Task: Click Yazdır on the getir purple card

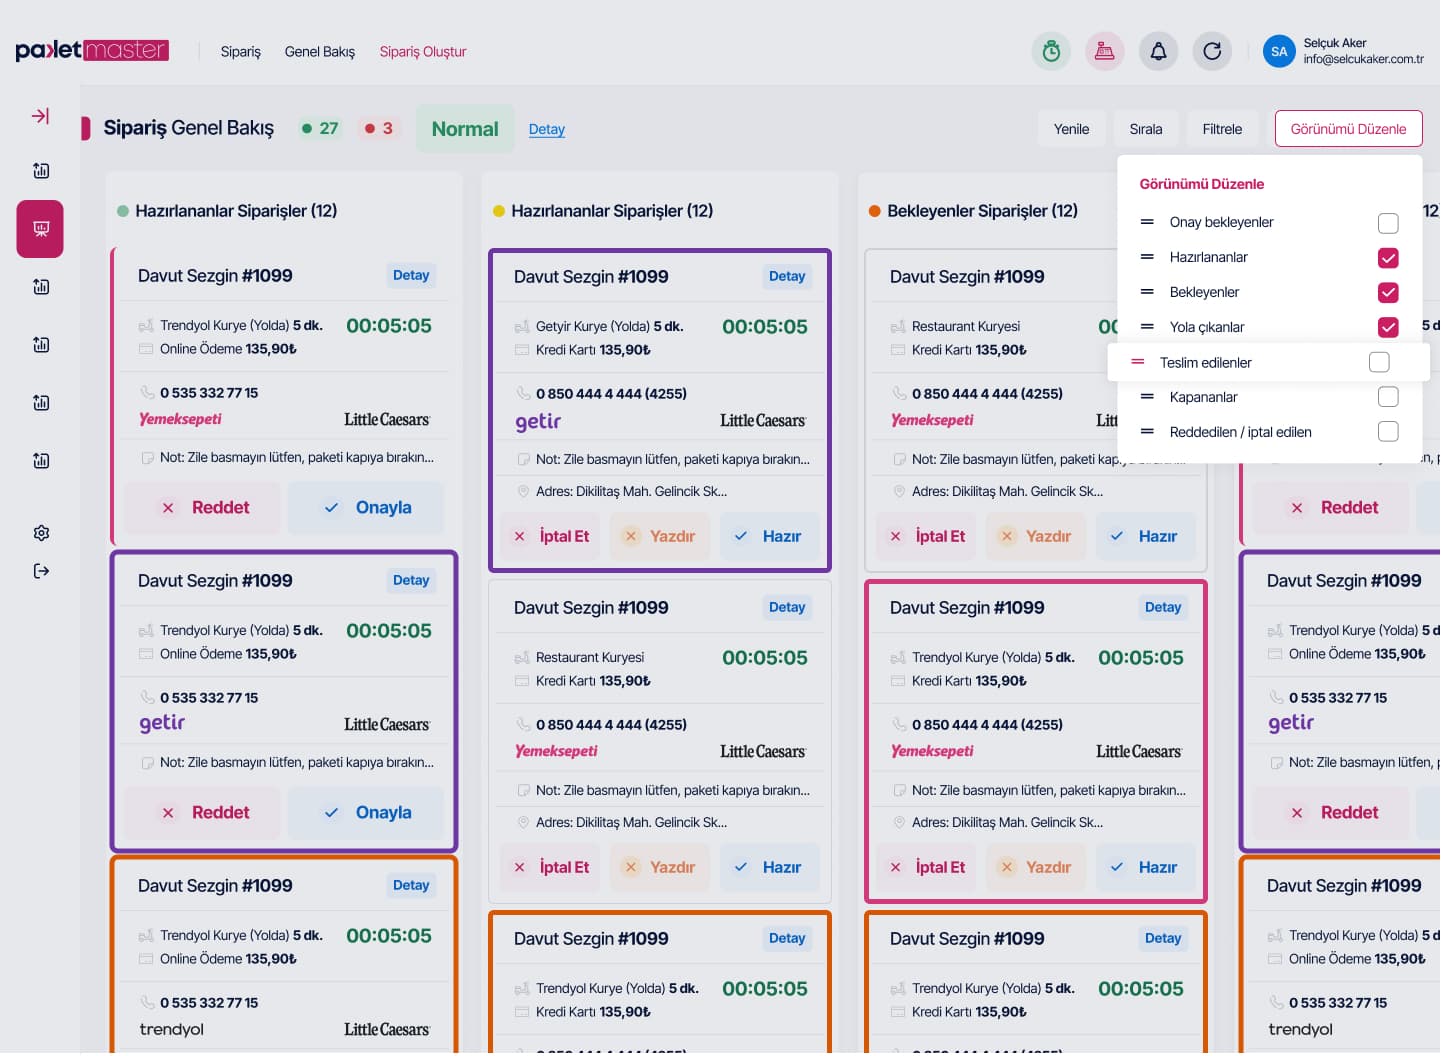Action: (x=660, y=537)
